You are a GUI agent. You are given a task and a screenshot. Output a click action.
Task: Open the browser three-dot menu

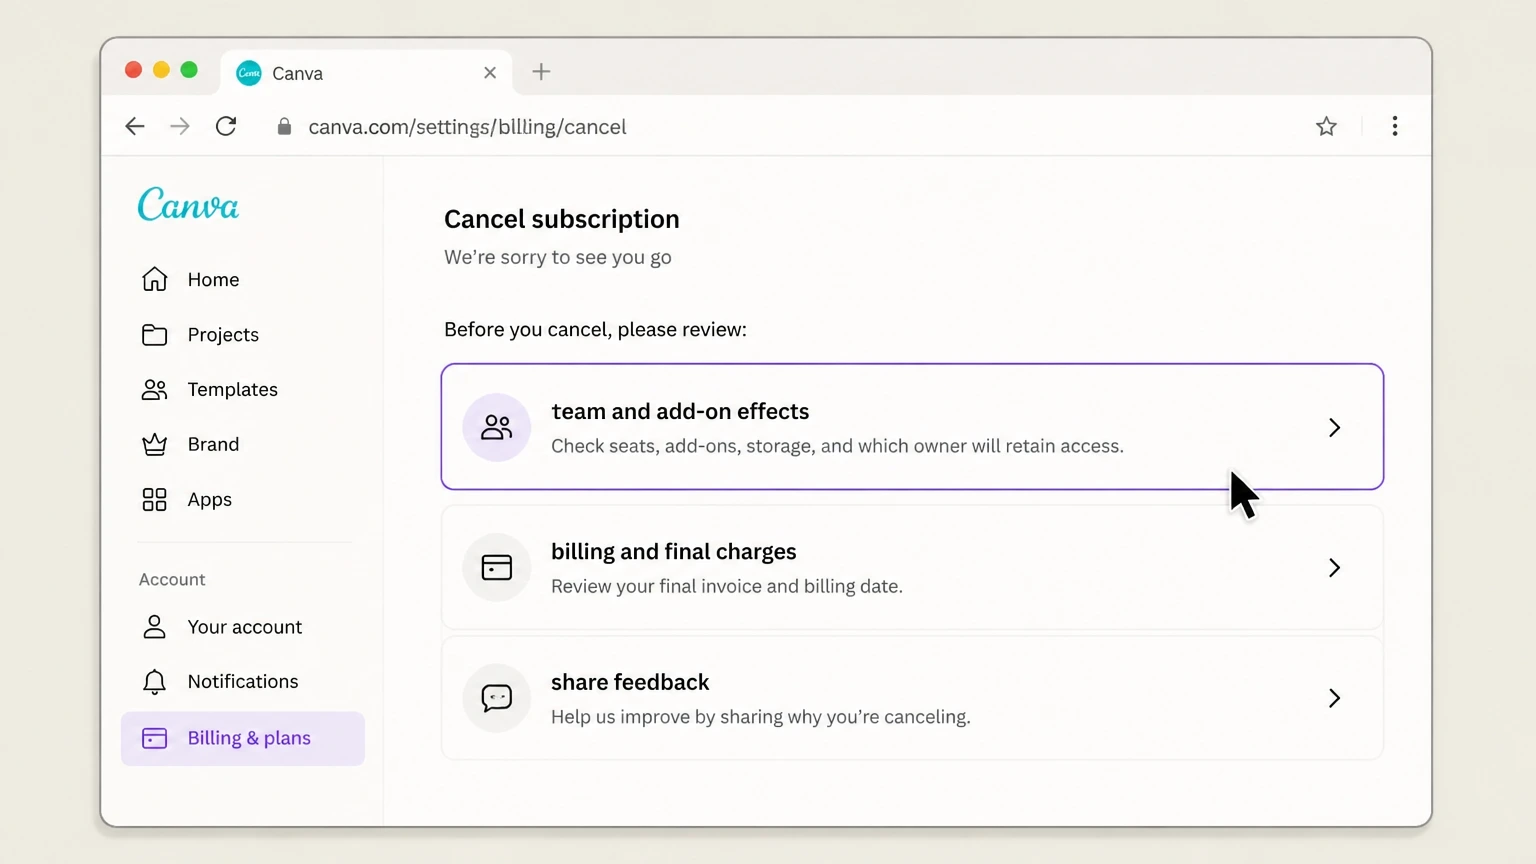pos(1395,126)
